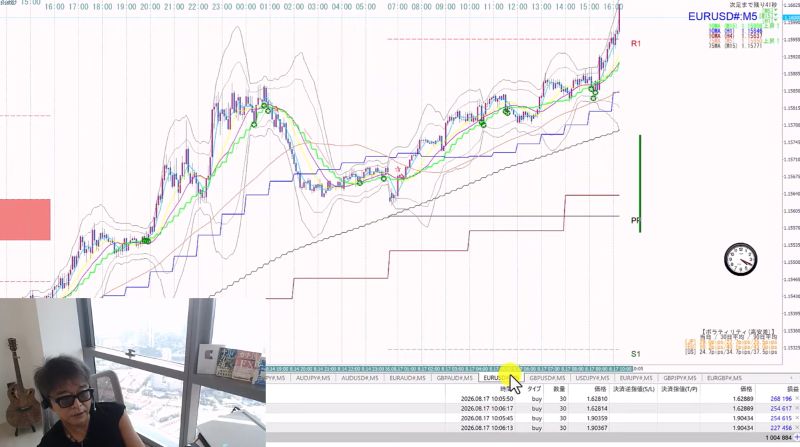Image resolution: width=800 pixels, height=447 pixels.
Task: Click the plus icon beside total 1 004 884
Action: pyautogui.click(x=797, y=438)
